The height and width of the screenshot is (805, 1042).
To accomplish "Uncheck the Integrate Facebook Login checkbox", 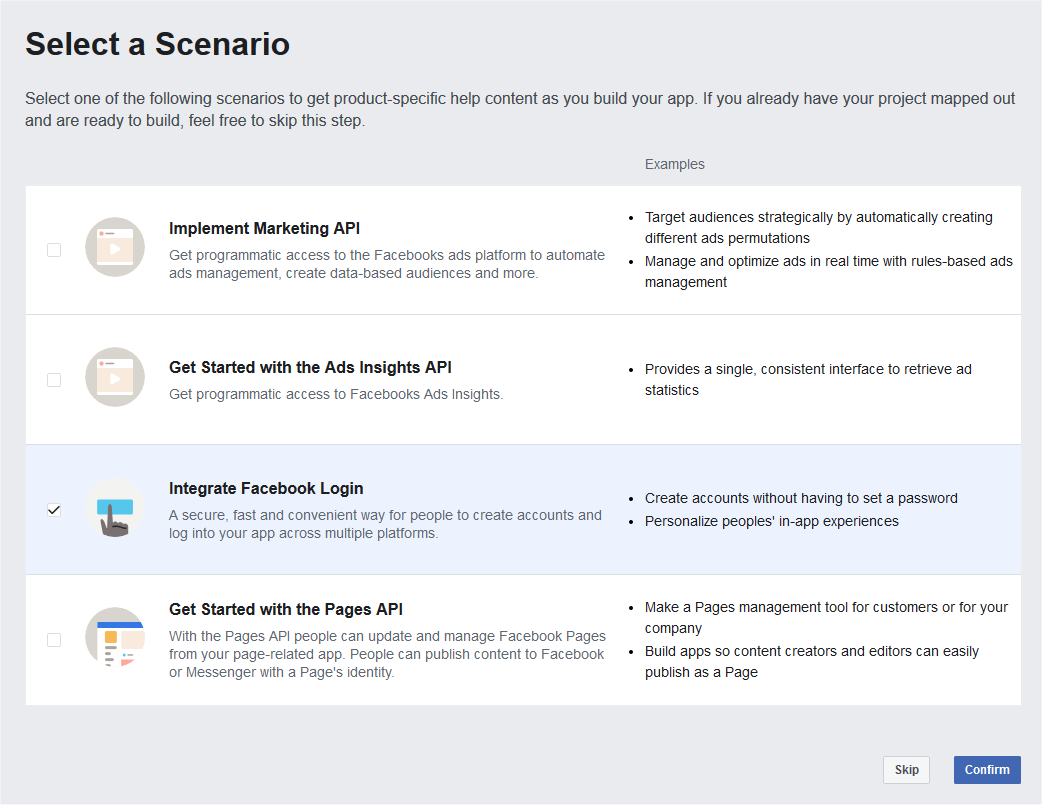I will [54, 510].
